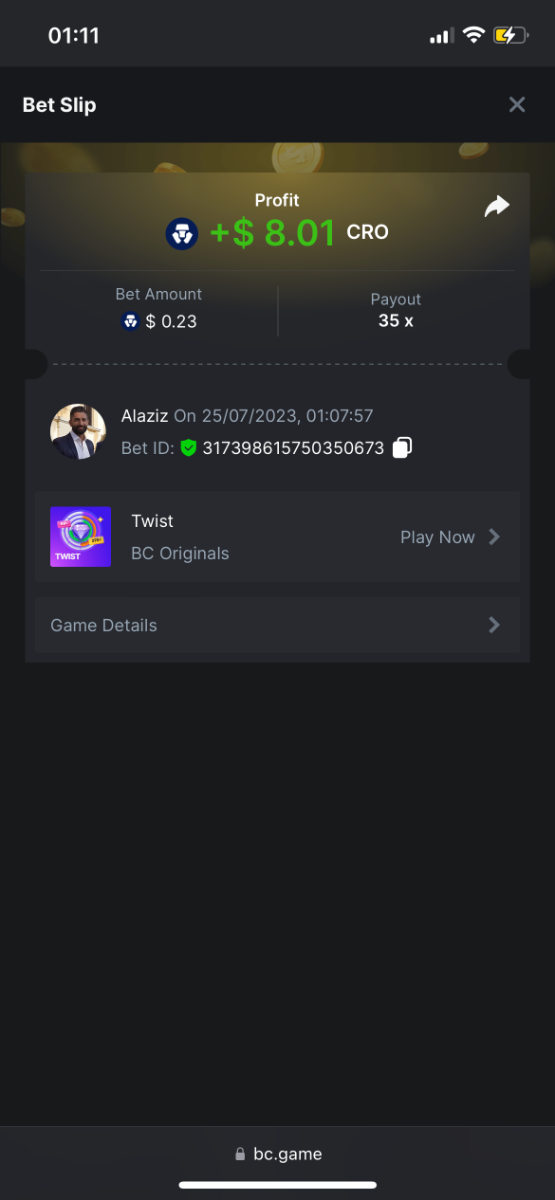Expand the Game Details chevron
Viewport: 555px width, 1200px height.
coord(493,625)
